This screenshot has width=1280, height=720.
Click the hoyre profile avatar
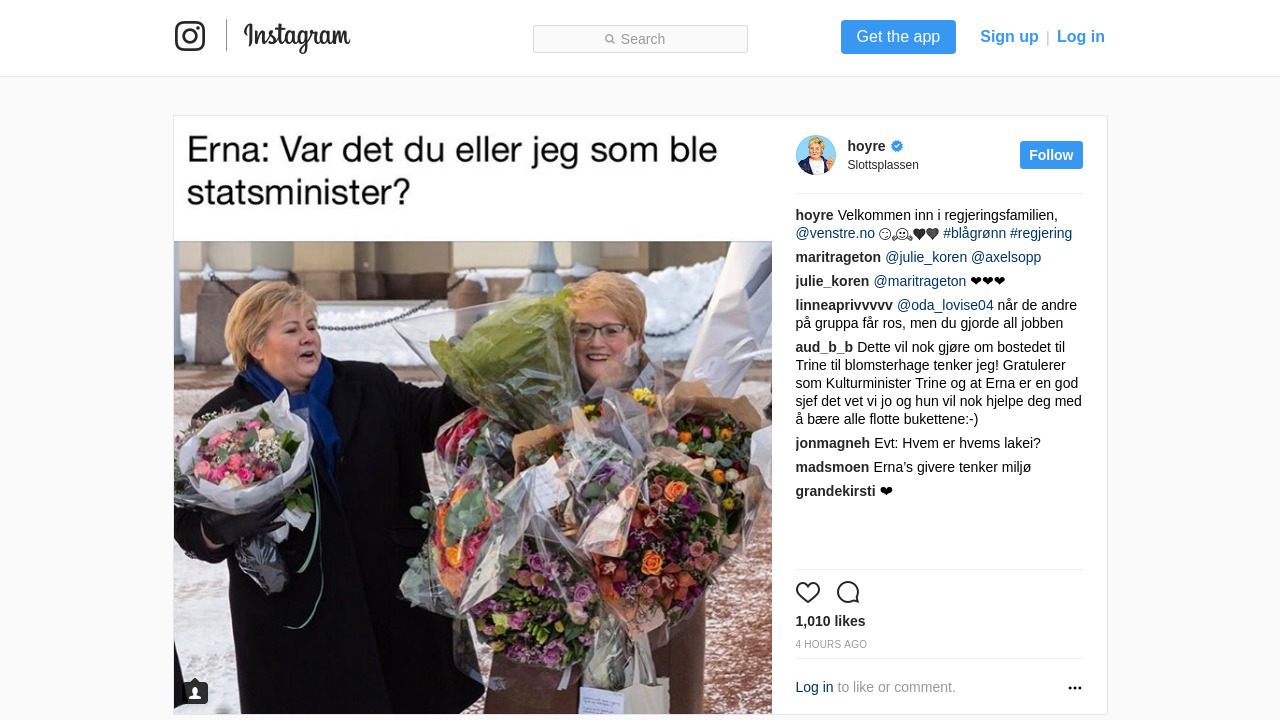(x=816, y=155)
